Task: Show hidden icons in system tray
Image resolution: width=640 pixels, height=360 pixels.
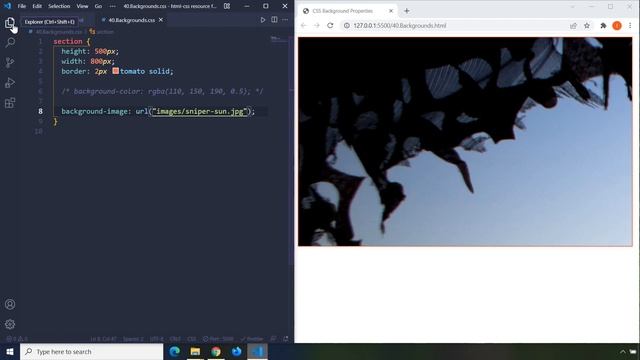Action: click(622, 351)
